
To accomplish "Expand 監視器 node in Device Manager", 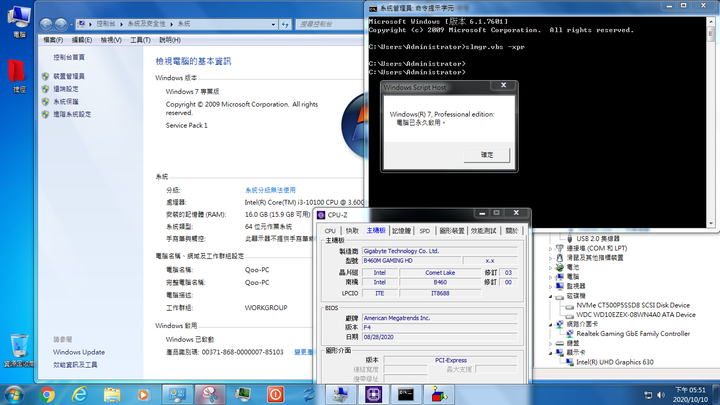I will (x=550, y=287).
